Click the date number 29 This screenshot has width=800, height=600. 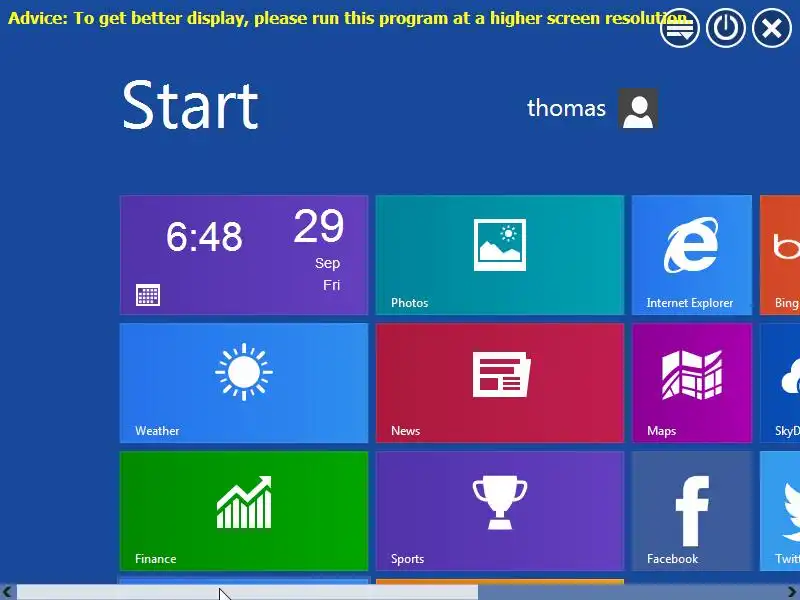(319, 226)
